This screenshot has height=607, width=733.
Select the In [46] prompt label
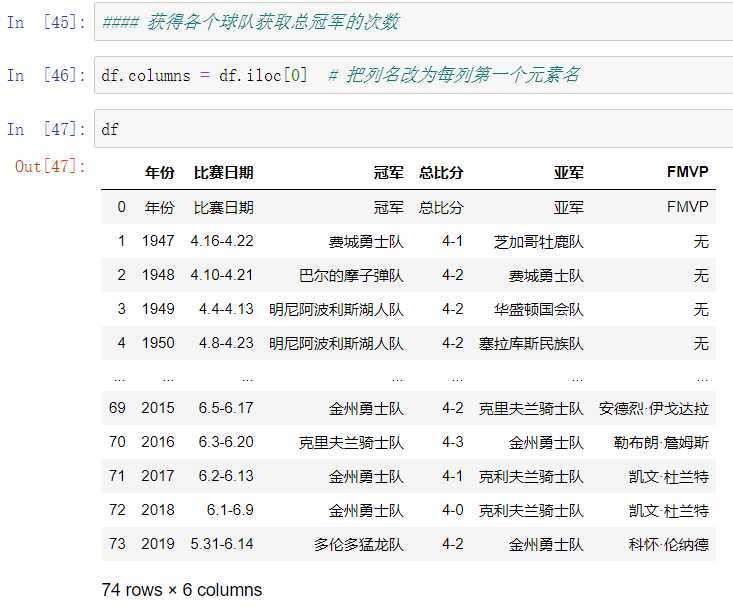pos(46,75)
